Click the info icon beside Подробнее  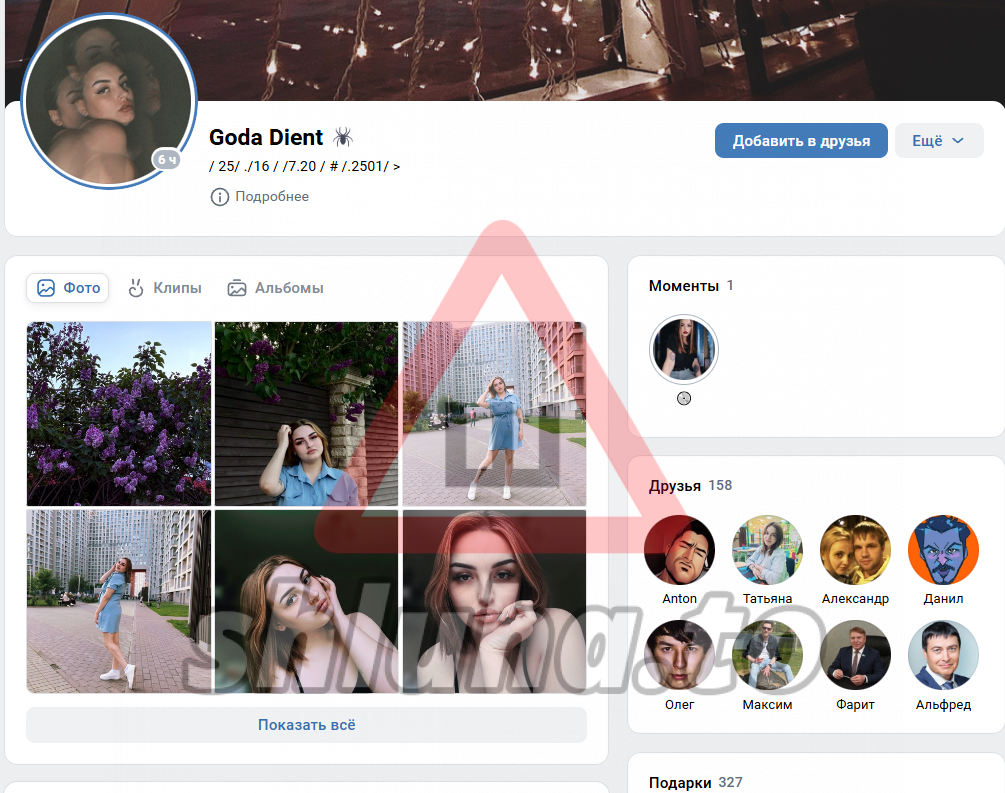coord(219,197)
